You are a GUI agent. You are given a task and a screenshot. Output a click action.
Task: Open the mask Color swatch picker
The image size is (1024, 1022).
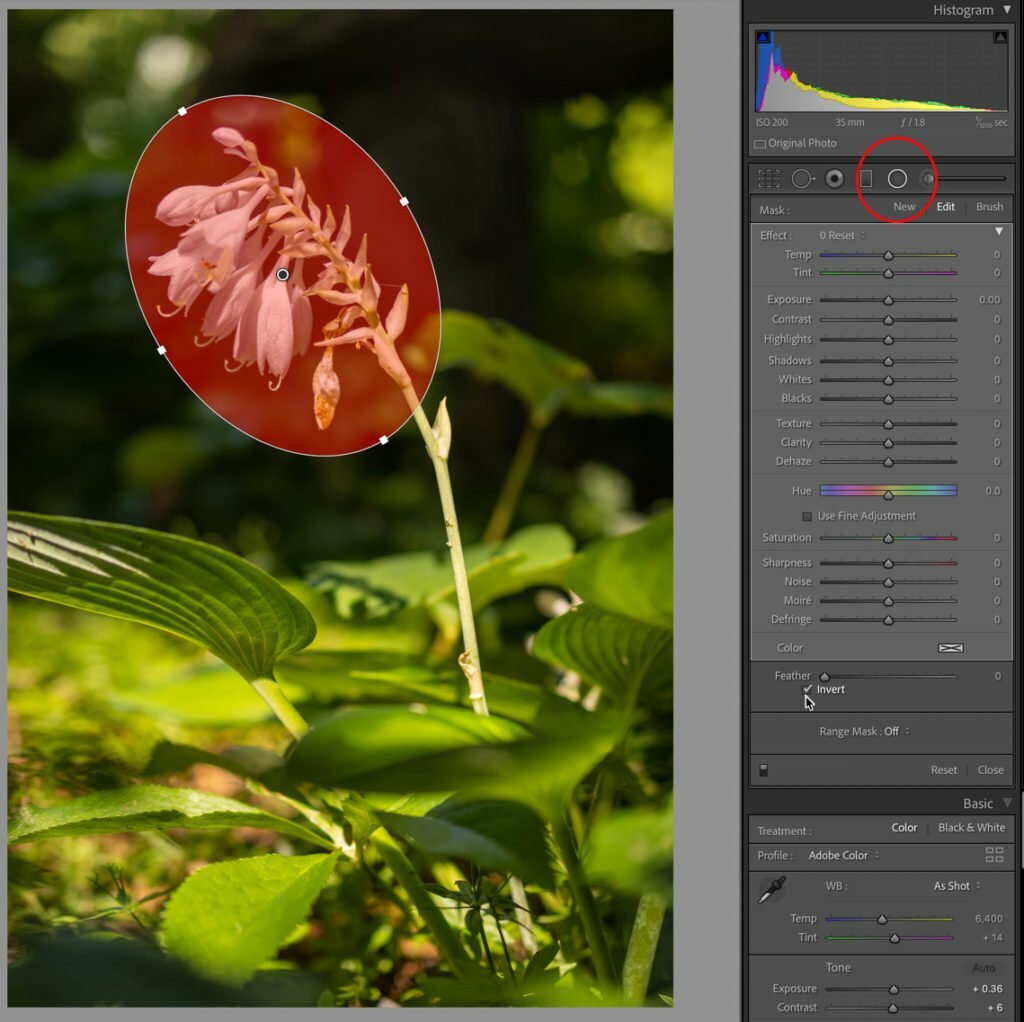point(950,648)
